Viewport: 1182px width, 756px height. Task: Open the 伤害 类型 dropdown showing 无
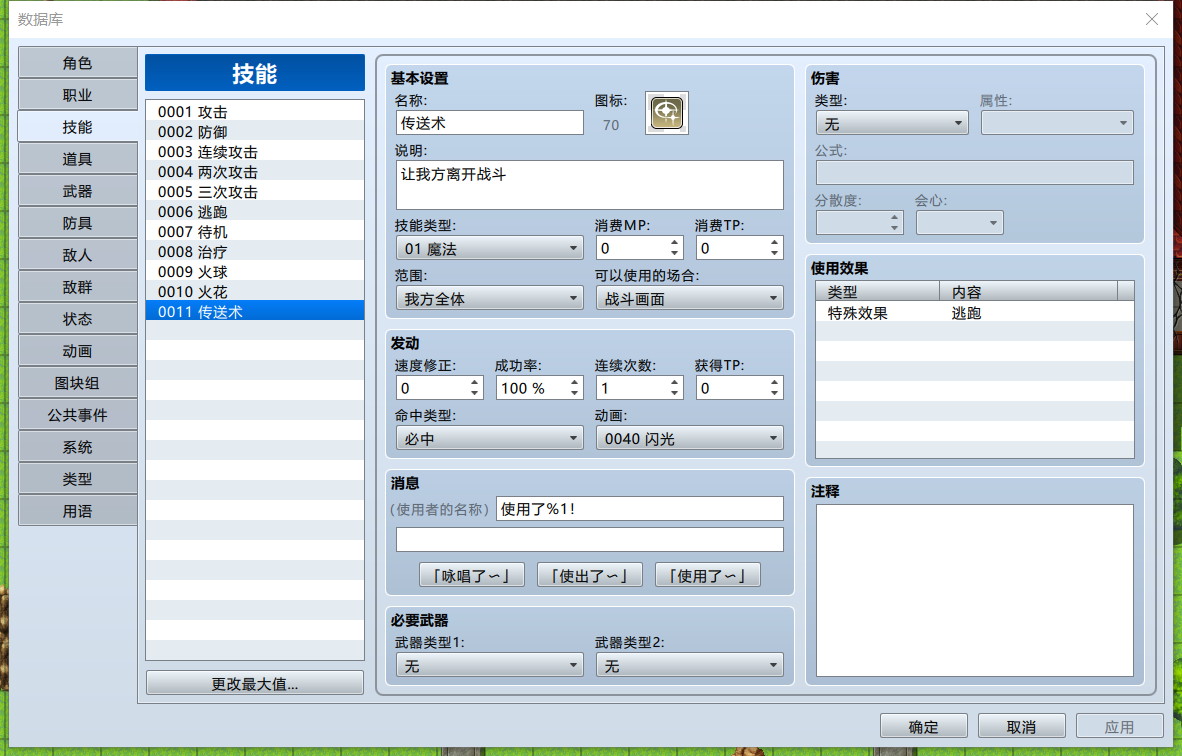click(893, 123)
